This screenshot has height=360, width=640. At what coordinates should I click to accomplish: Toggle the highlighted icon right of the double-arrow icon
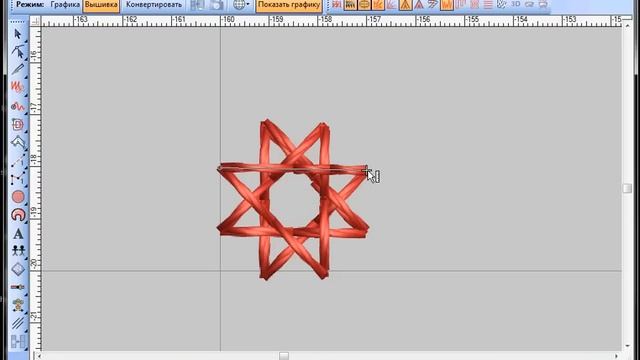pyautogui.click(x=447, y=4)
